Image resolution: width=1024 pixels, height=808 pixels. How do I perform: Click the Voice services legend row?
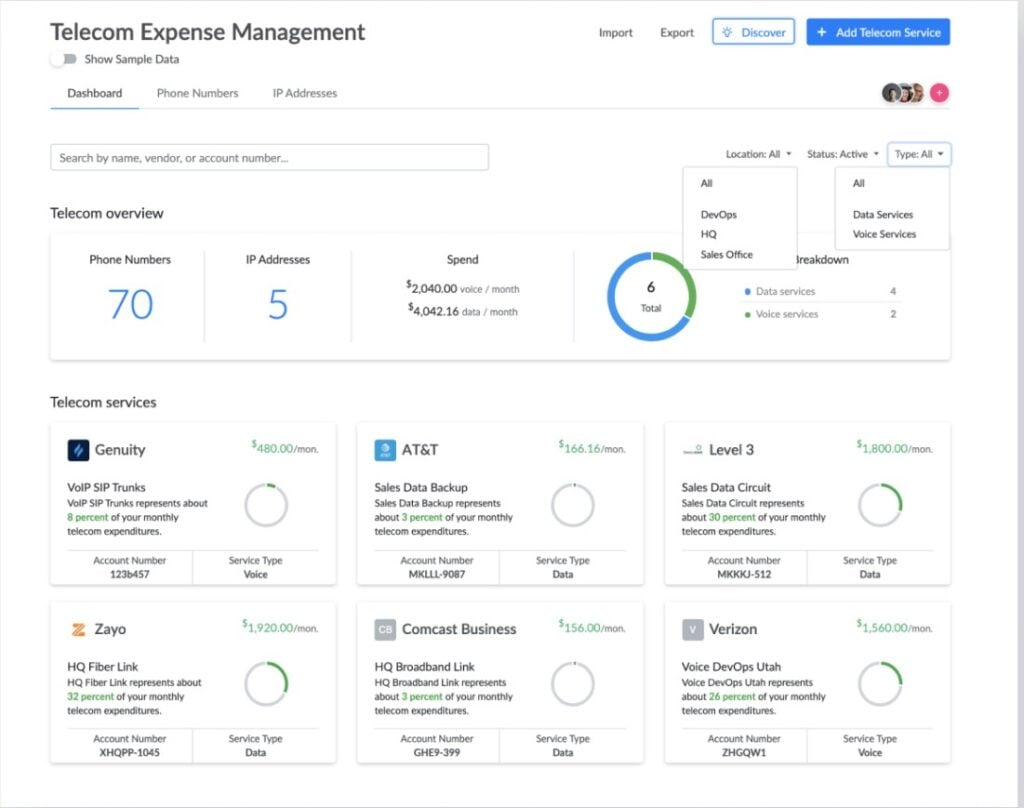point(821,314)
